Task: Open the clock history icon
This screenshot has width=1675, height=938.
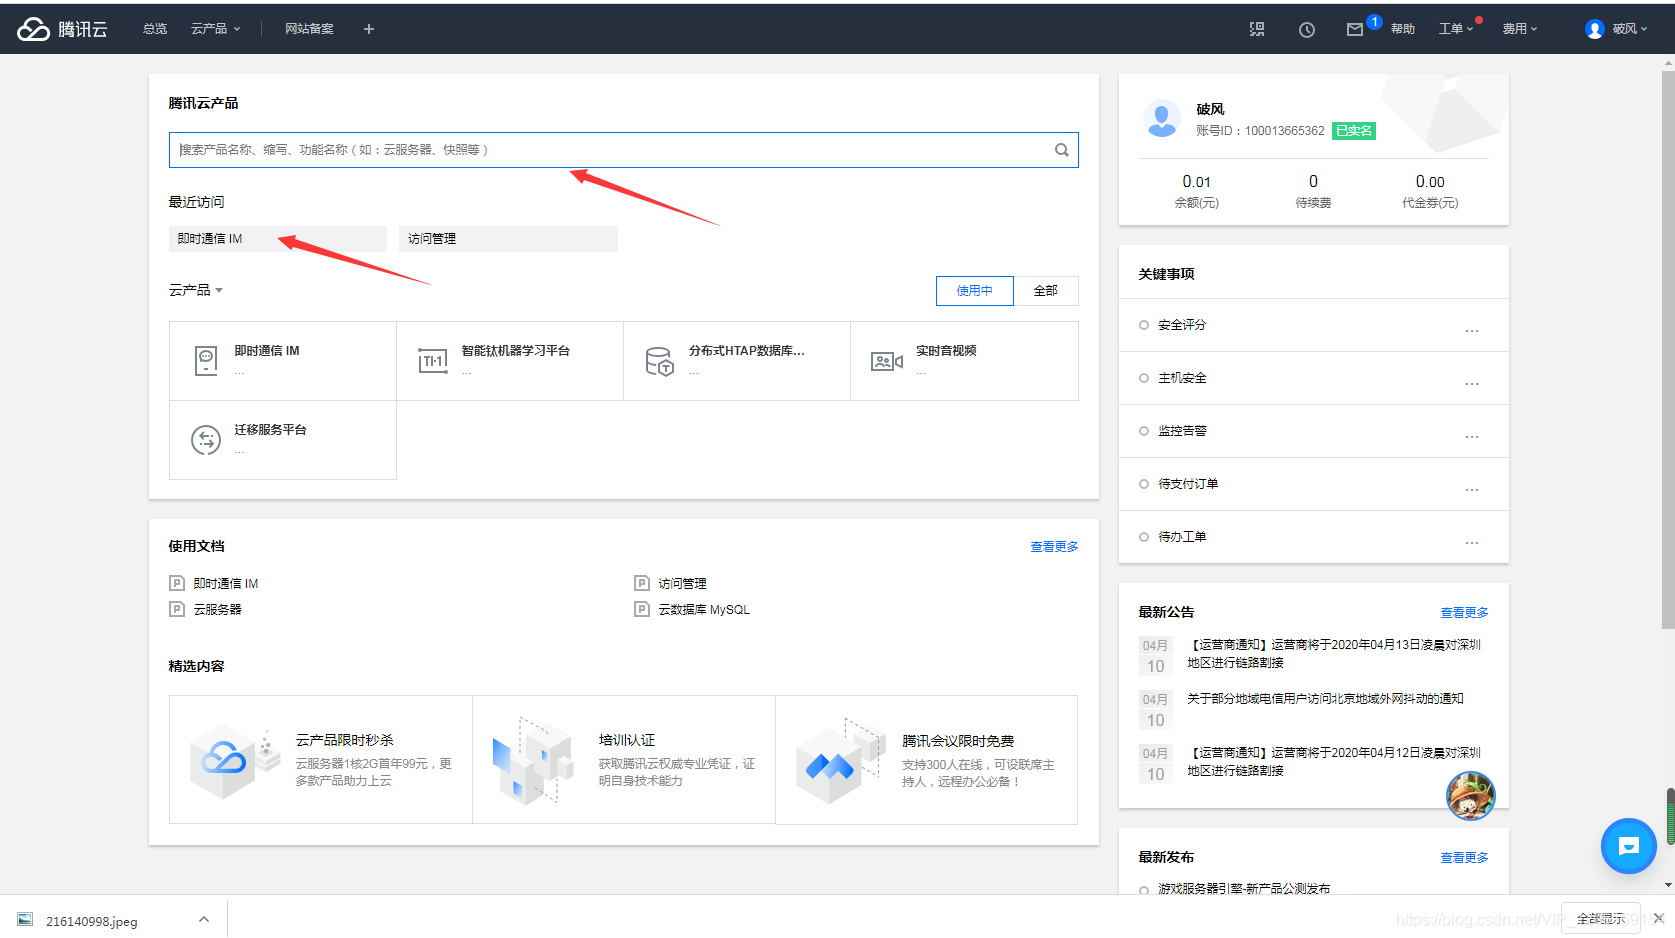Action: coord(1307,29)
